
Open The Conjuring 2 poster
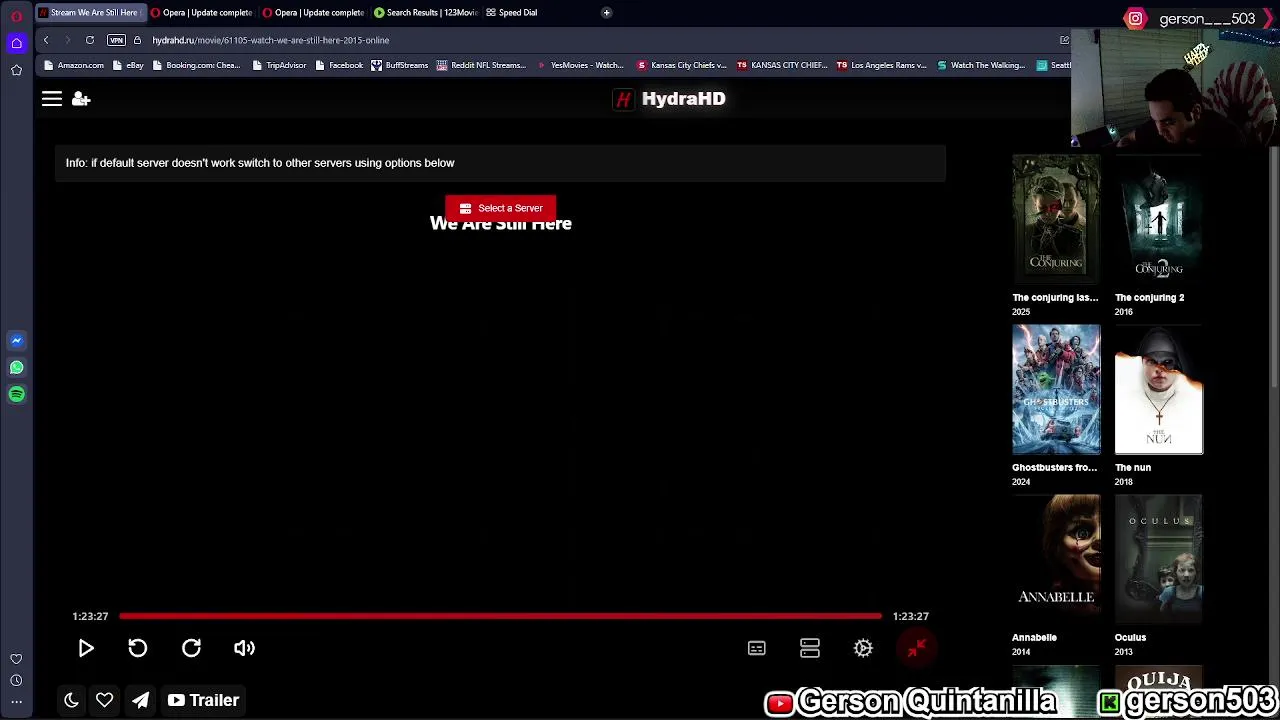pyautogui.click(x=1159, y=219)
